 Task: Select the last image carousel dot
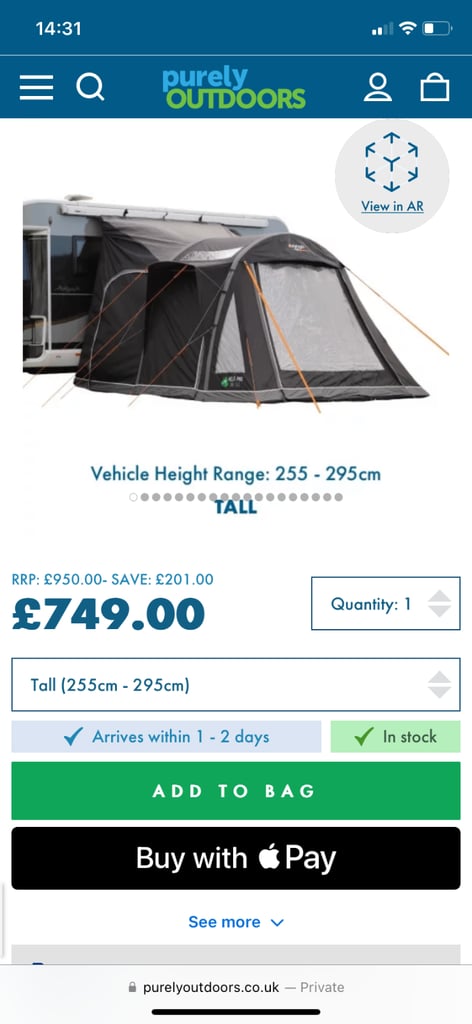338,497
